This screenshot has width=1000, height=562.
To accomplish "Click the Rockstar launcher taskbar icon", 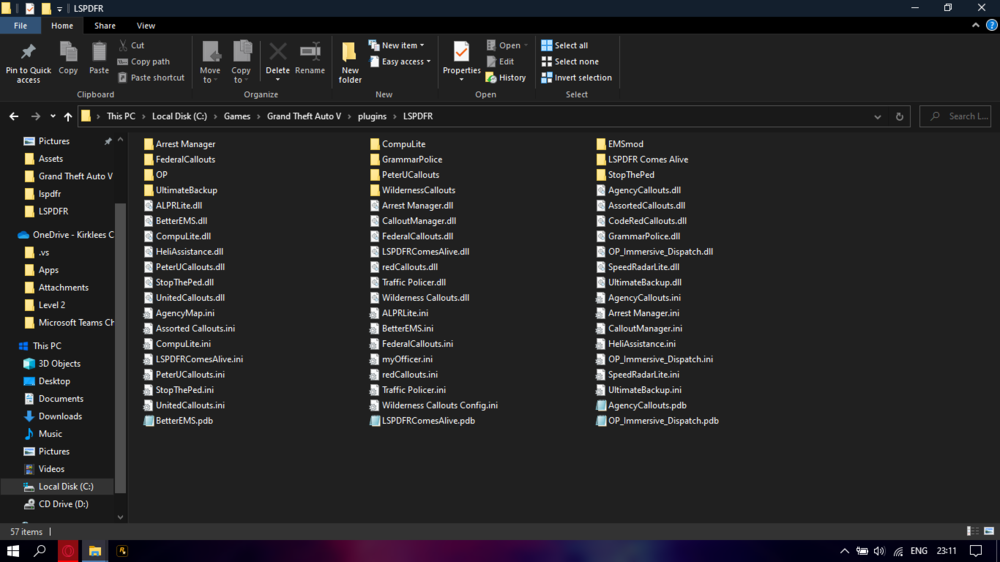I will coord(122,551).
